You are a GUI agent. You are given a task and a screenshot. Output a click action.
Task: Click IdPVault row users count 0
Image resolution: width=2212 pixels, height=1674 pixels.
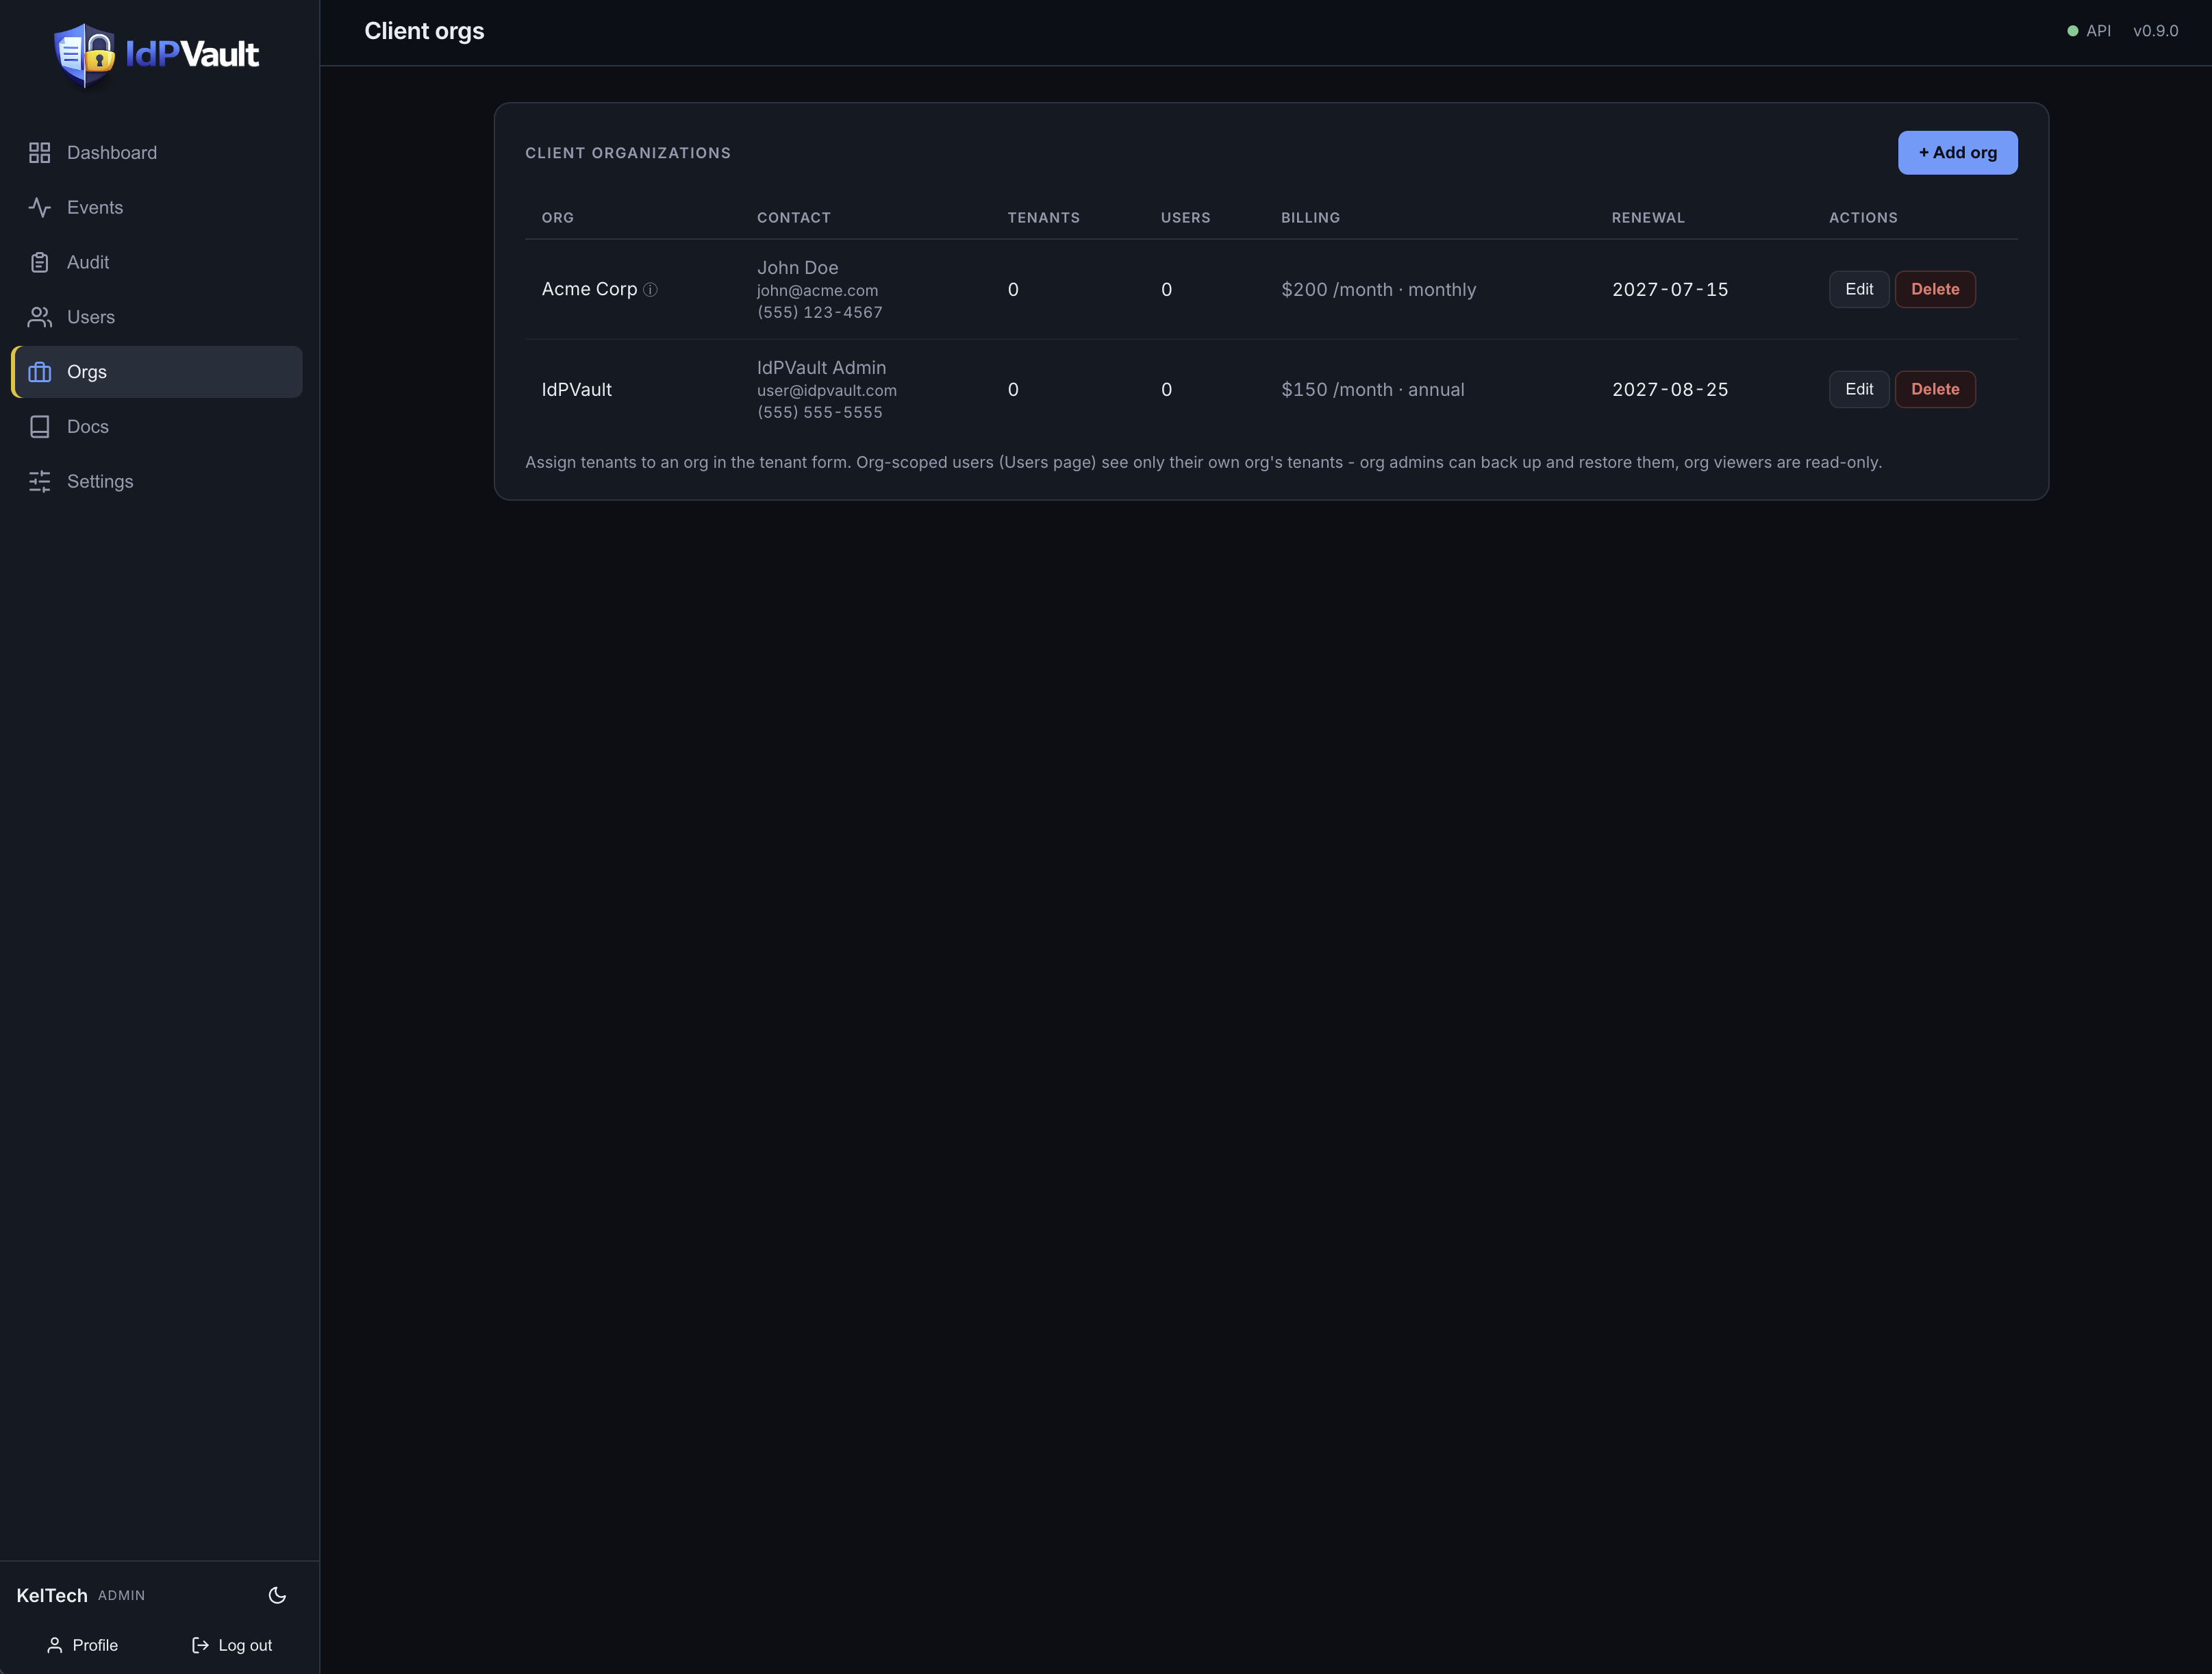1166,389
